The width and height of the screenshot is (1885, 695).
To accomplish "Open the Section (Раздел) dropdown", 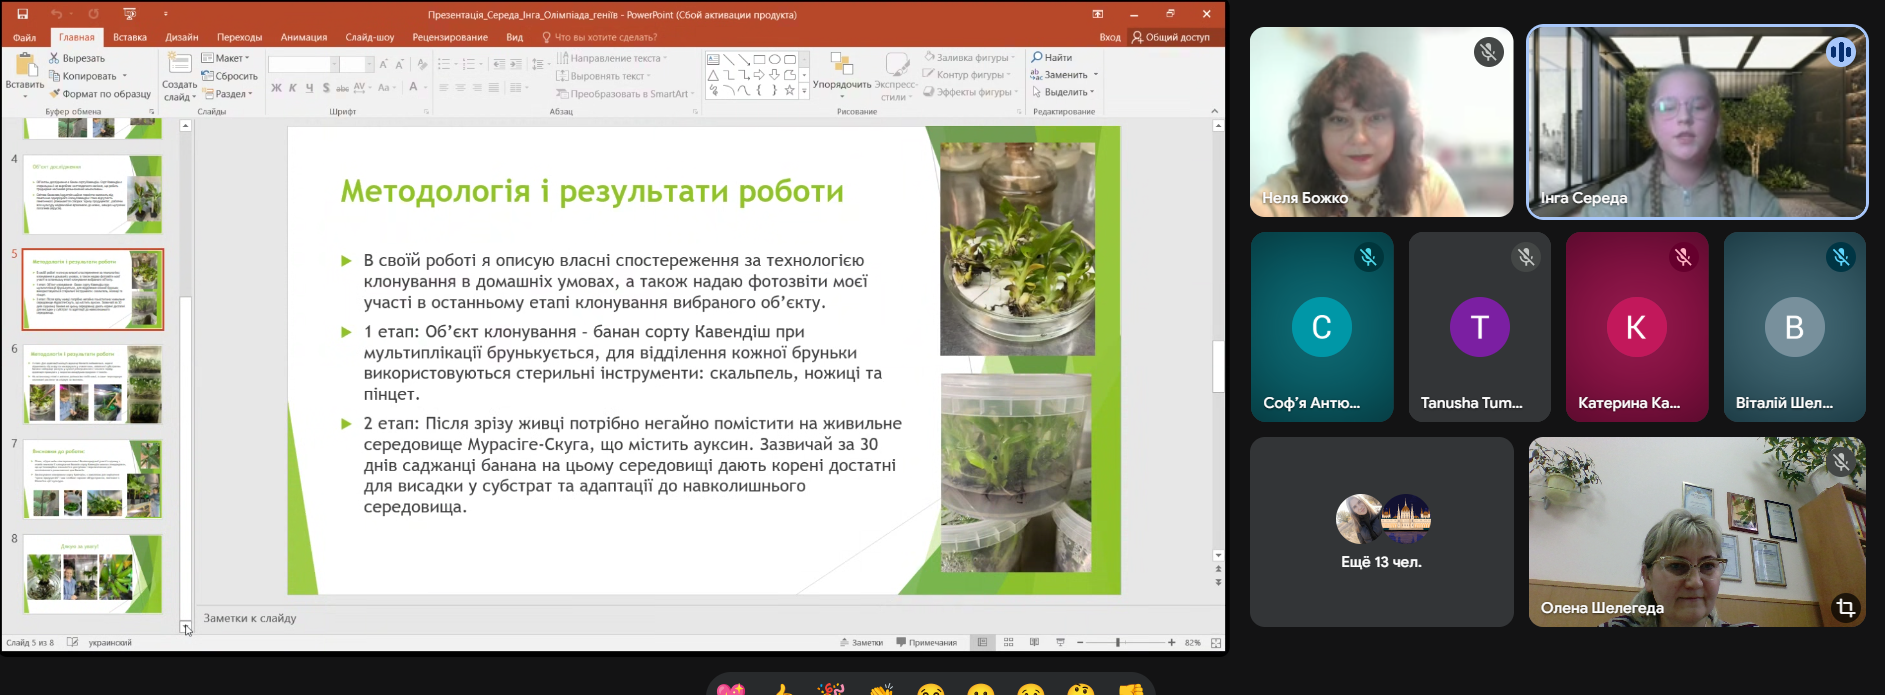I will [229, 94].
